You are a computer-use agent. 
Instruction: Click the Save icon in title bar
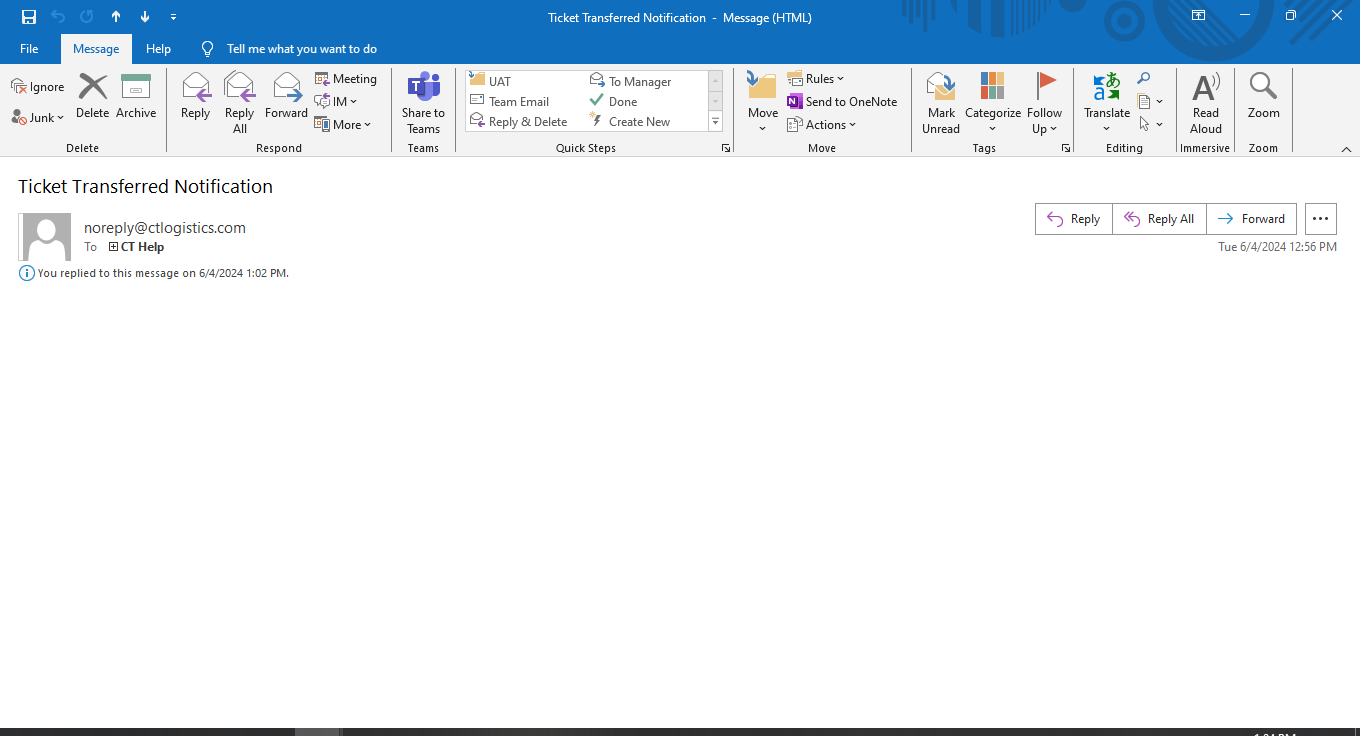[29, 17]
